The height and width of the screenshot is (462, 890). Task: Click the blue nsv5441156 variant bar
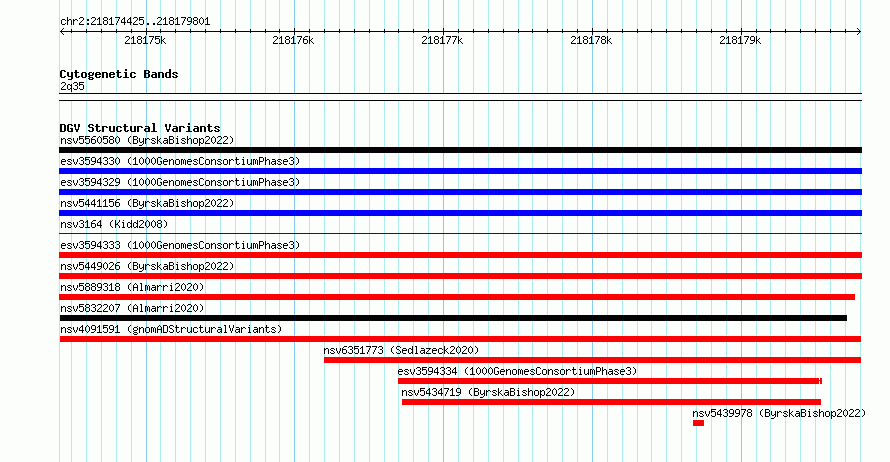click(x=460, y=213)
